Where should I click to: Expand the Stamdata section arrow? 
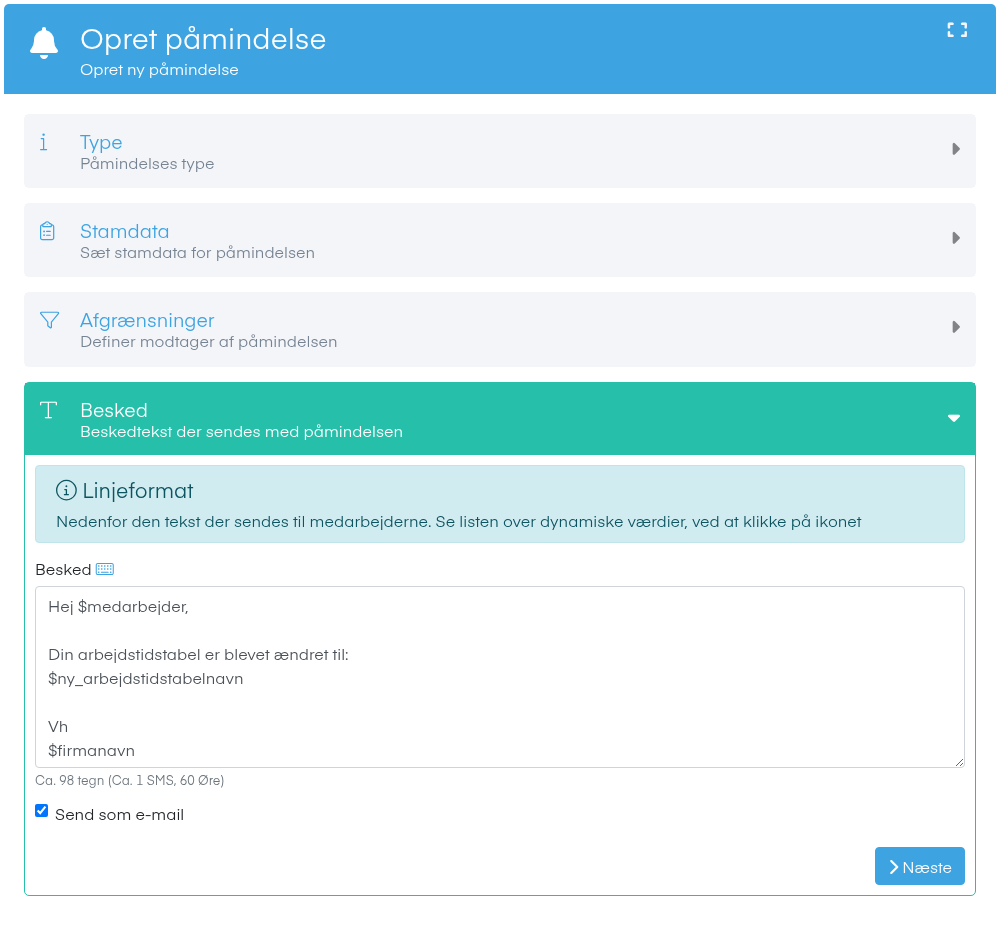point(955,238)
